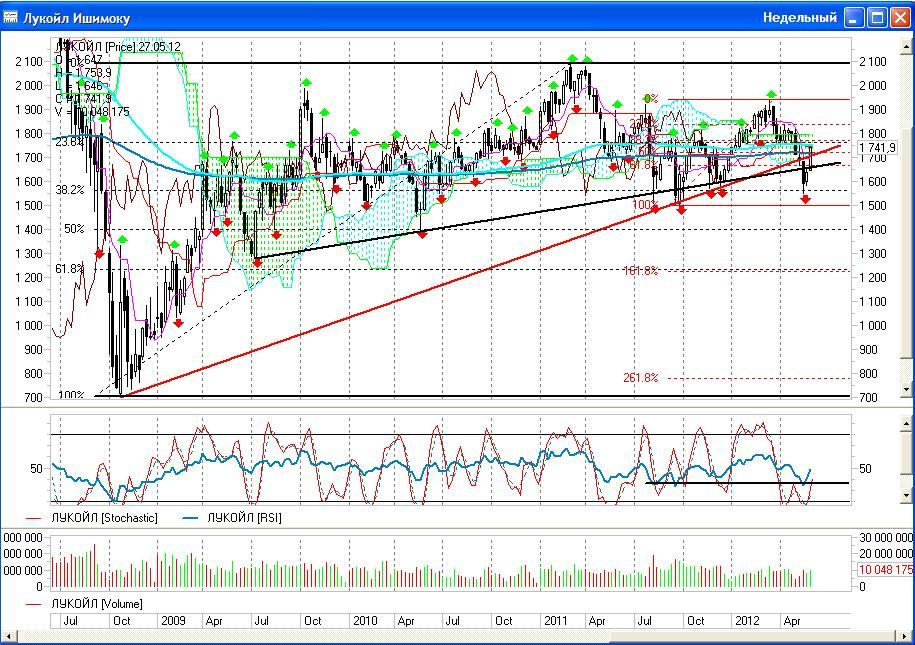The height and width of the screenshot is (645, 915).
Task: Click the 50% Fibonacci level label
Action: (x=74, y=229)
